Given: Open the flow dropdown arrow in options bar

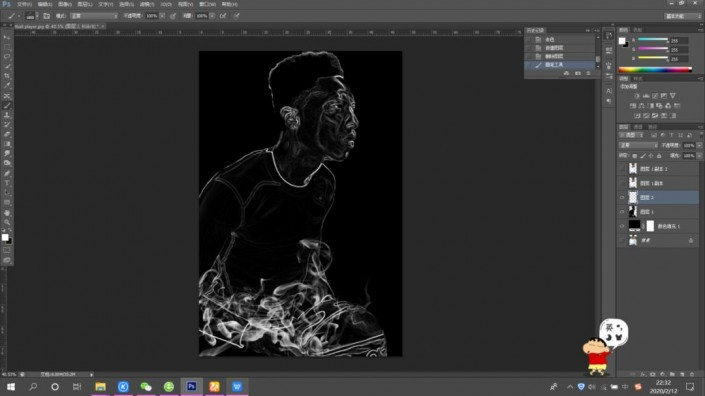Looking at the screenshot, I should (x=212, y=16).
